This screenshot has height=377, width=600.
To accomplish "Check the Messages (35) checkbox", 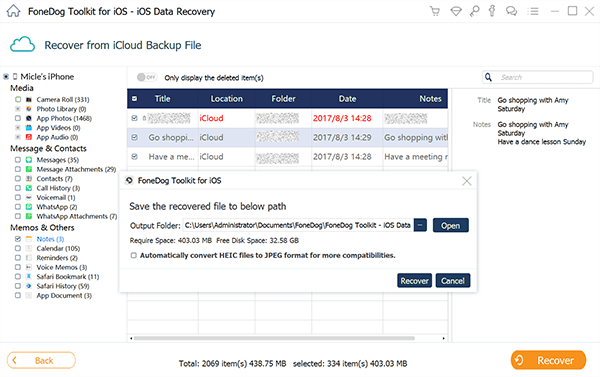I will click(18, 160).
